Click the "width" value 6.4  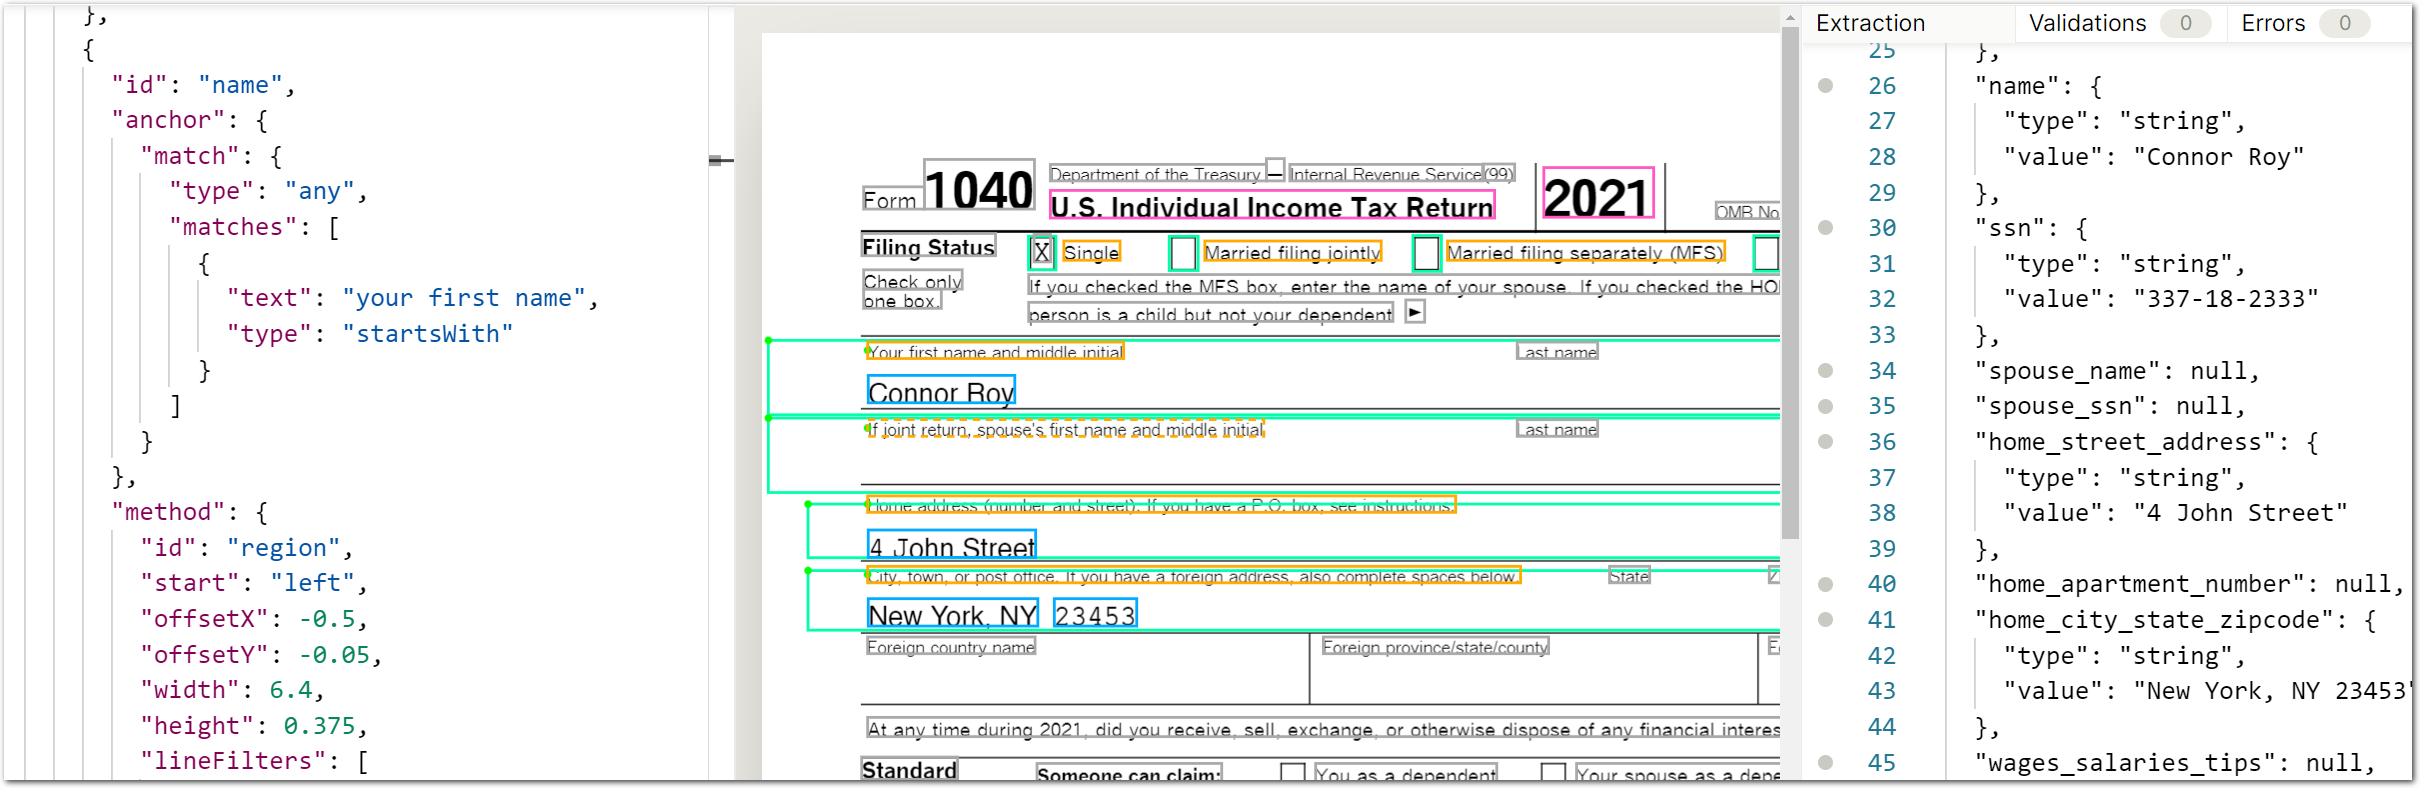pos(291,690)
